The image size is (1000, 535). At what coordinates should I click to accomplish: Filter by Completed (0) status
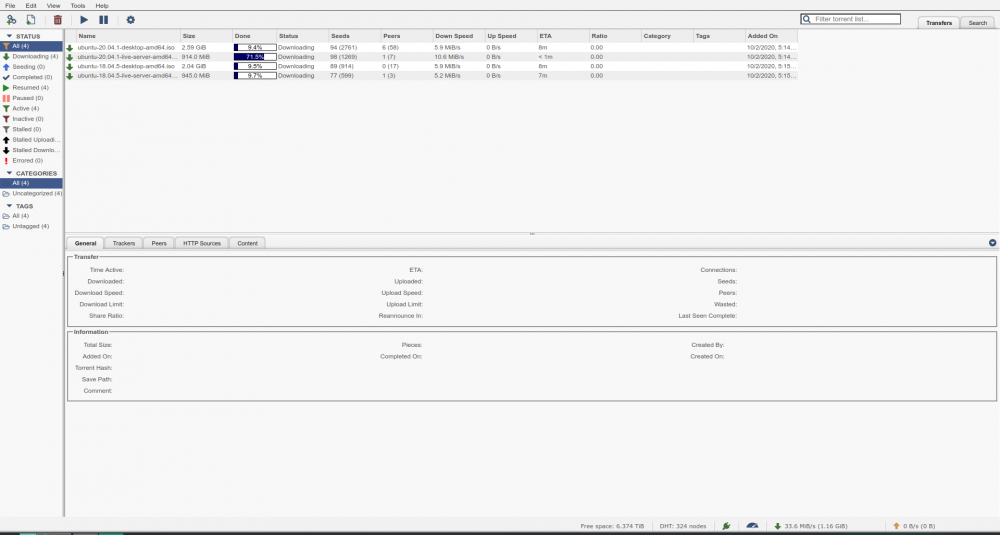[x=31, y=77]
